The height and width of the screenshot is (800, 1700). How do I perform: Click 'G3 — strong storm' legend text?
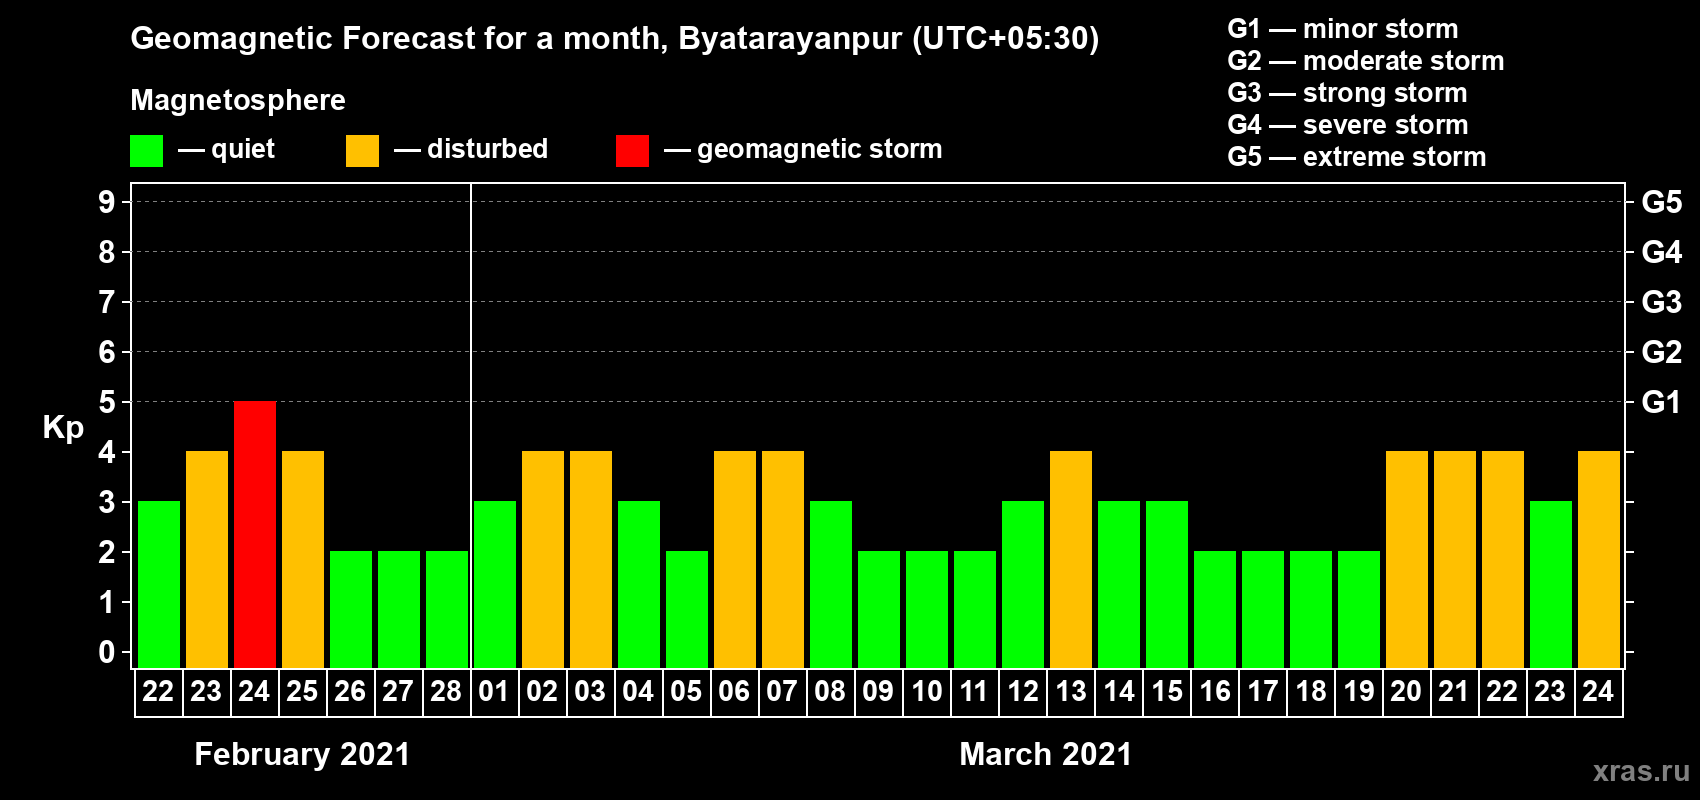point(1347,93)
